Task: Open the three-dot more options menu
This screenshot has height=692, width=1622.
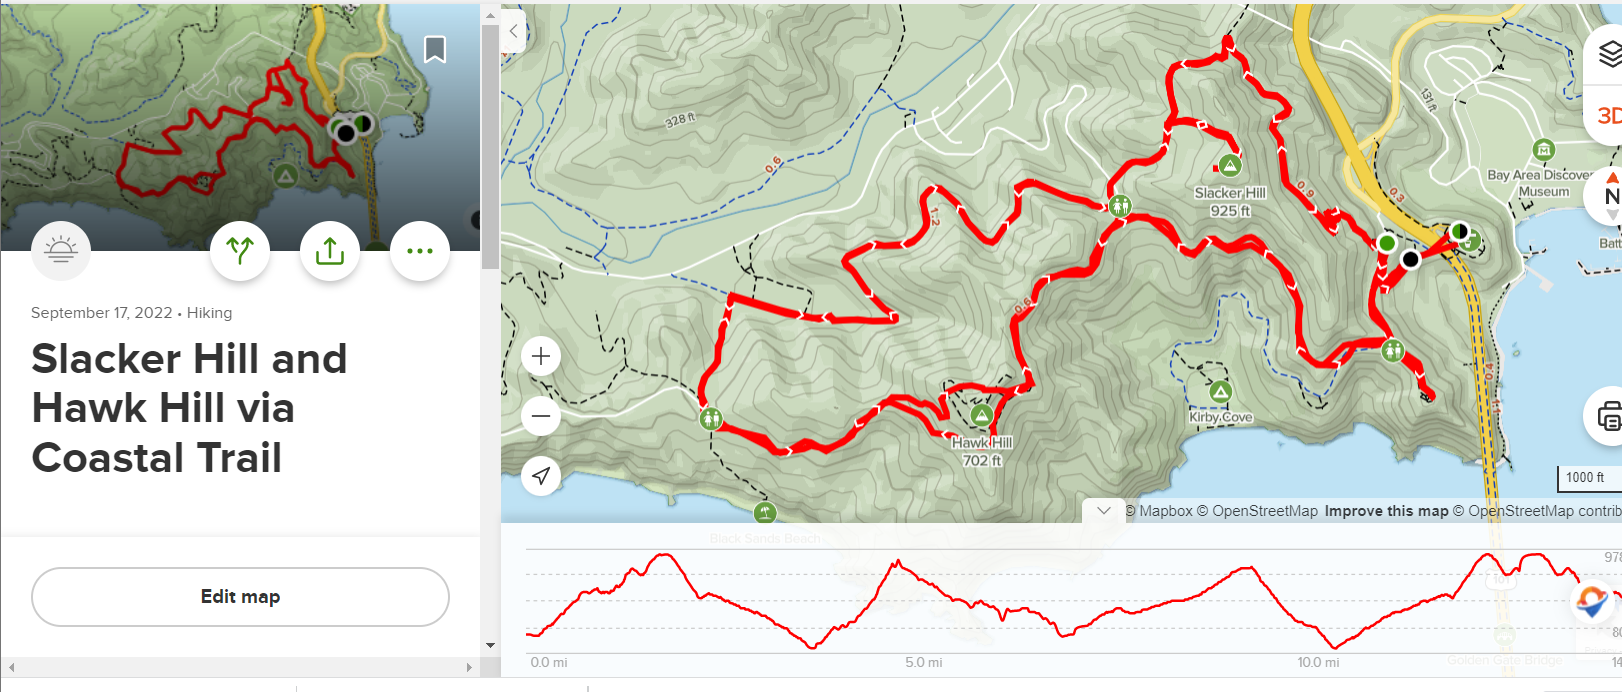Action: pos(420,250)
